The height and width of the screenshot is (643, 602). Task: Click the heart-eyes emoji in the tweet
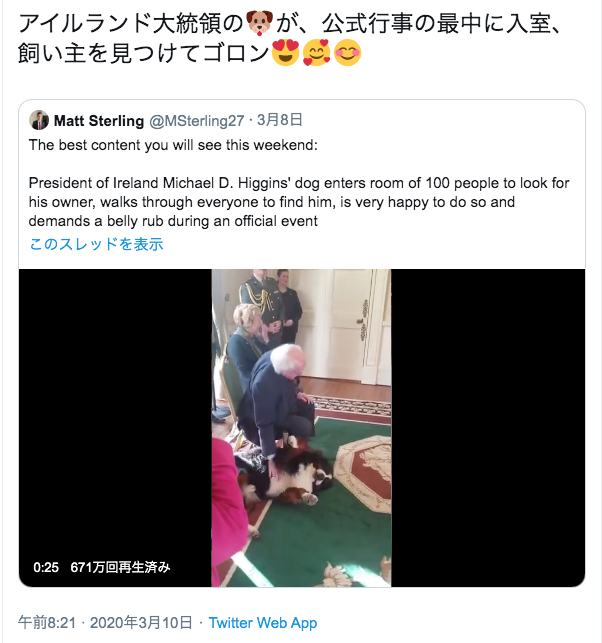tap(285, 53)
